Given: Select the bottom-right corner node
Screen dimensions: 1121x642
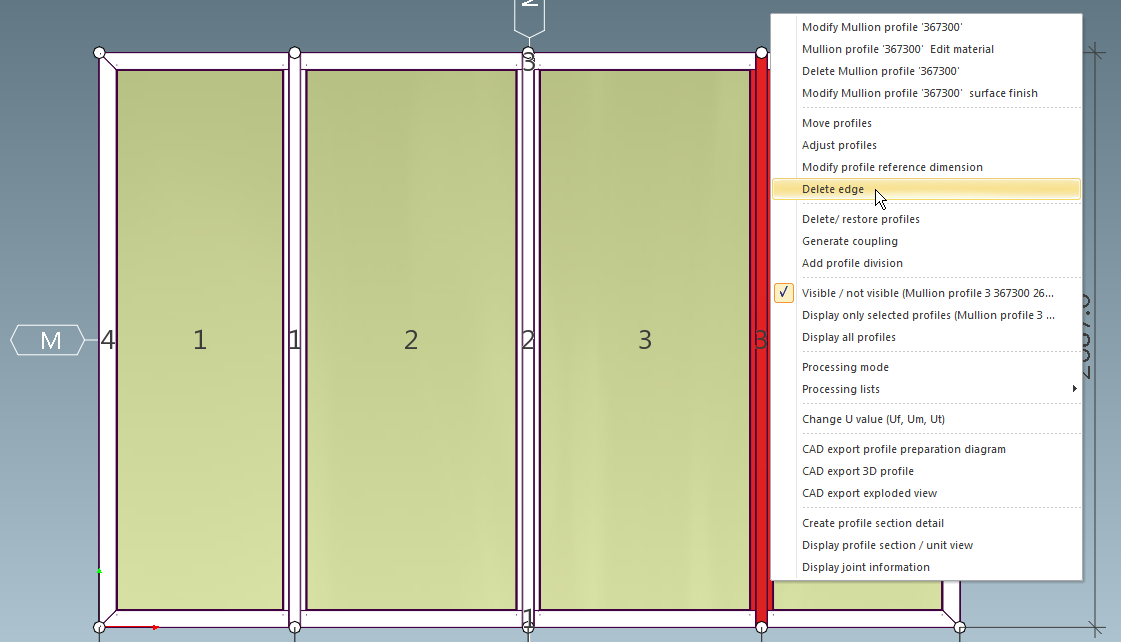Looking at the screenshot, I should pyautogui.click(x=959, y=627).
